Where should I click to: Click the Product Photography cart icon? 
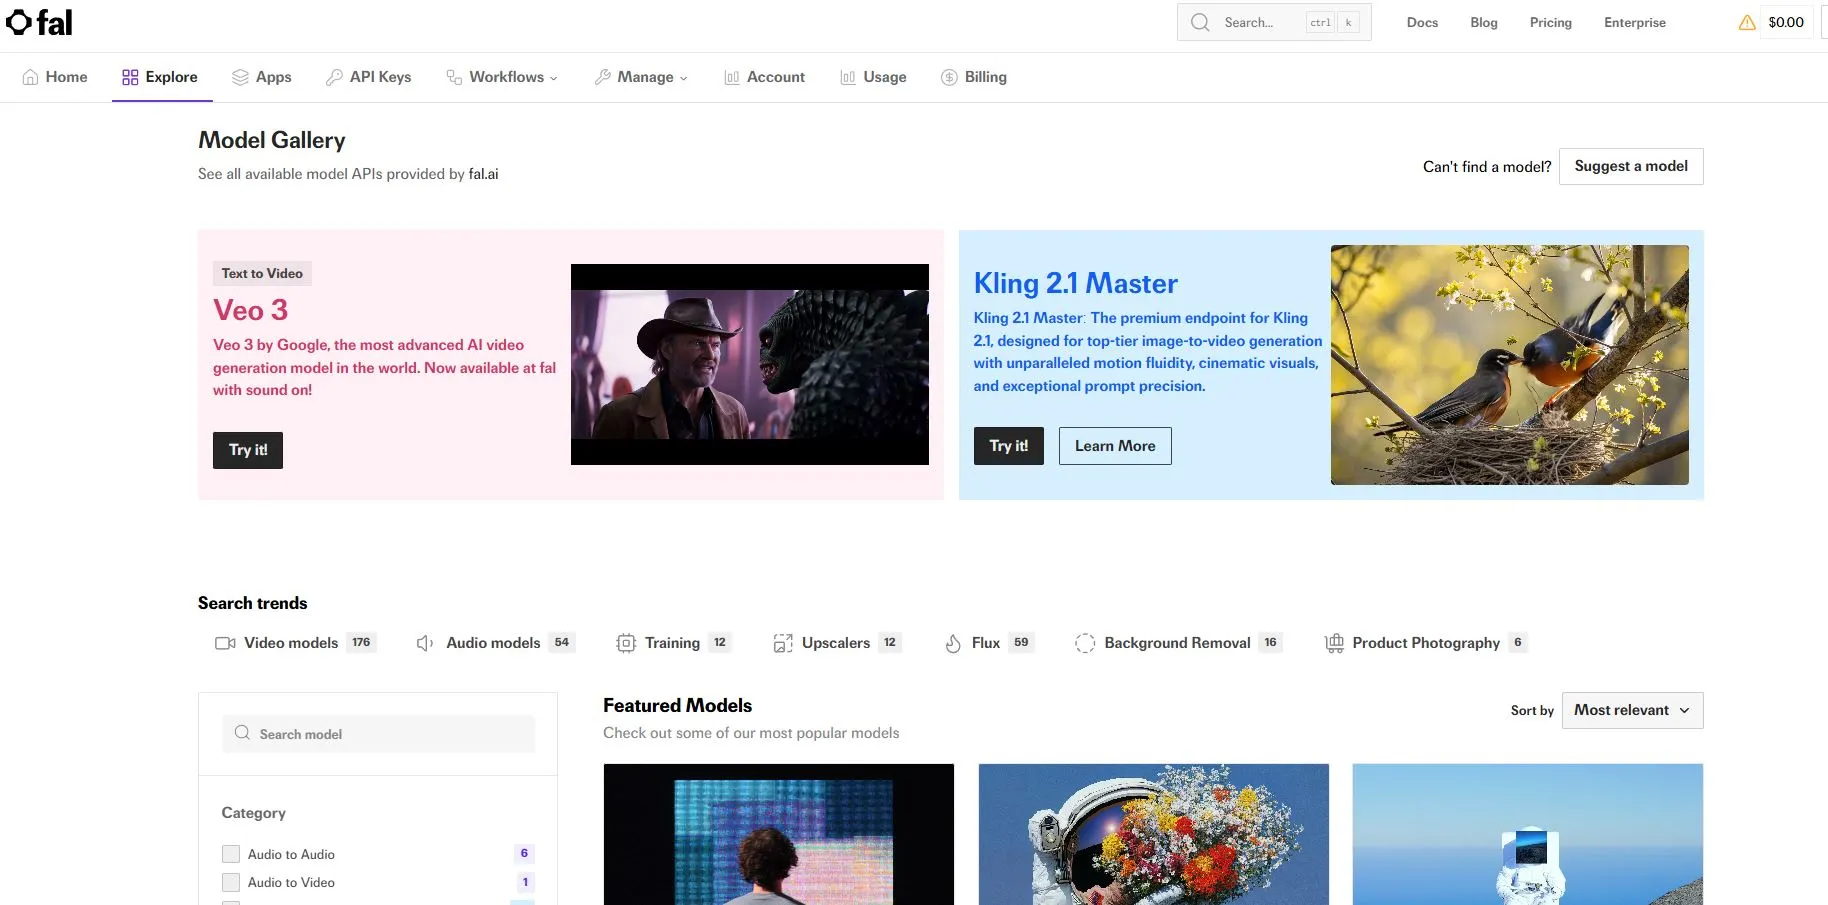(x=1334, y=643)
